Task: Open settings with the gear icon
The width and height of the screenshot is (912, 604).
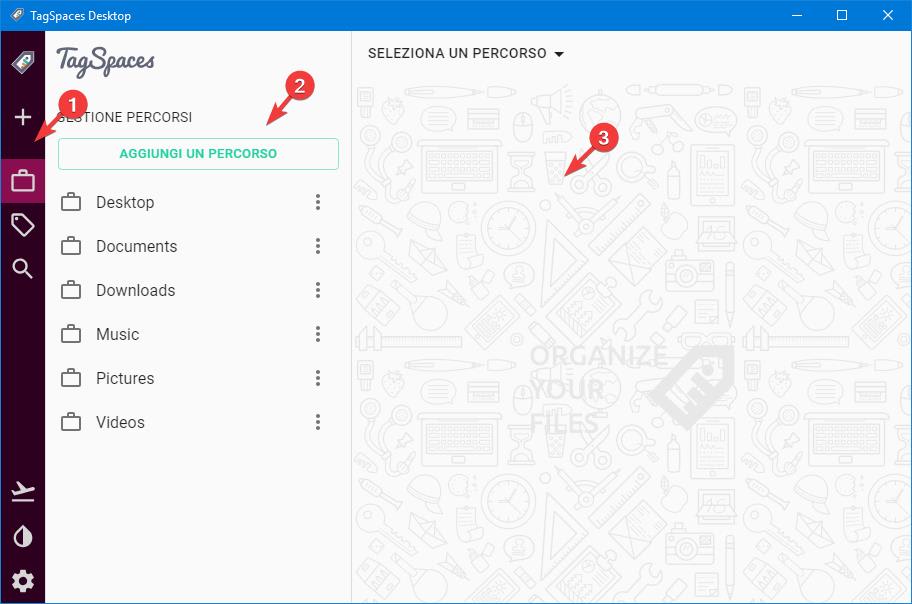Action: (x=23, y=581)
